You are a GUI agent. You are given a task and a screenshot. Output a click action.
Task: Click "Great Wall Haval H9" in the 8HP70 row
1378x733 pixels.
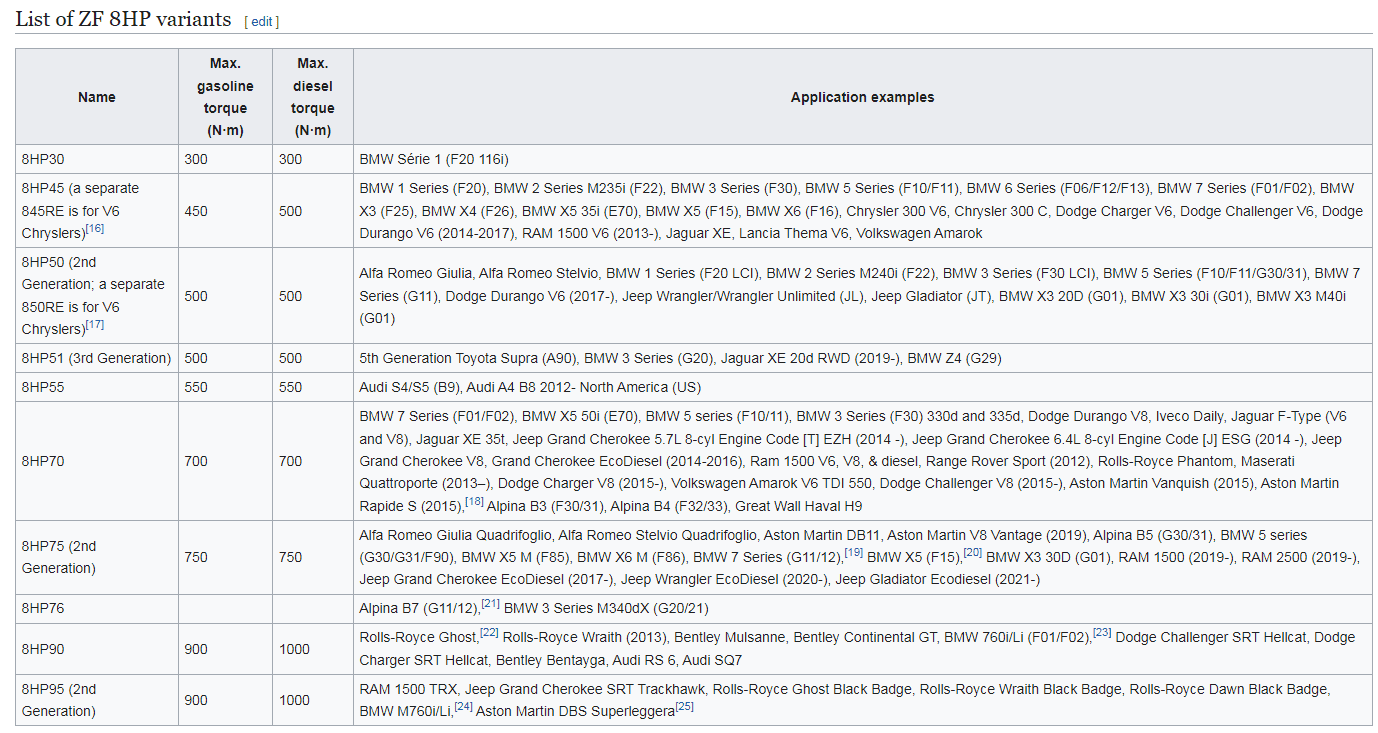(x=799, y=506)
